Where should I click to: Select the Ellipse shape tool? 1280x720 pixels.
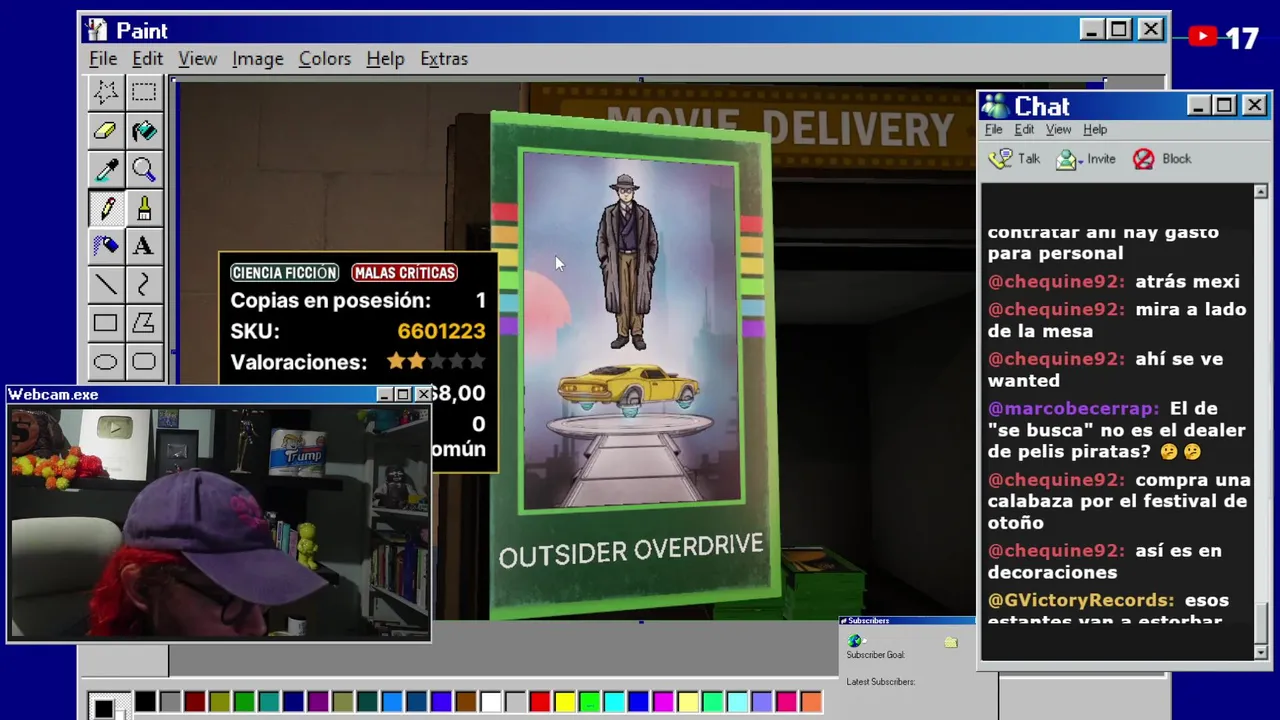105,361
